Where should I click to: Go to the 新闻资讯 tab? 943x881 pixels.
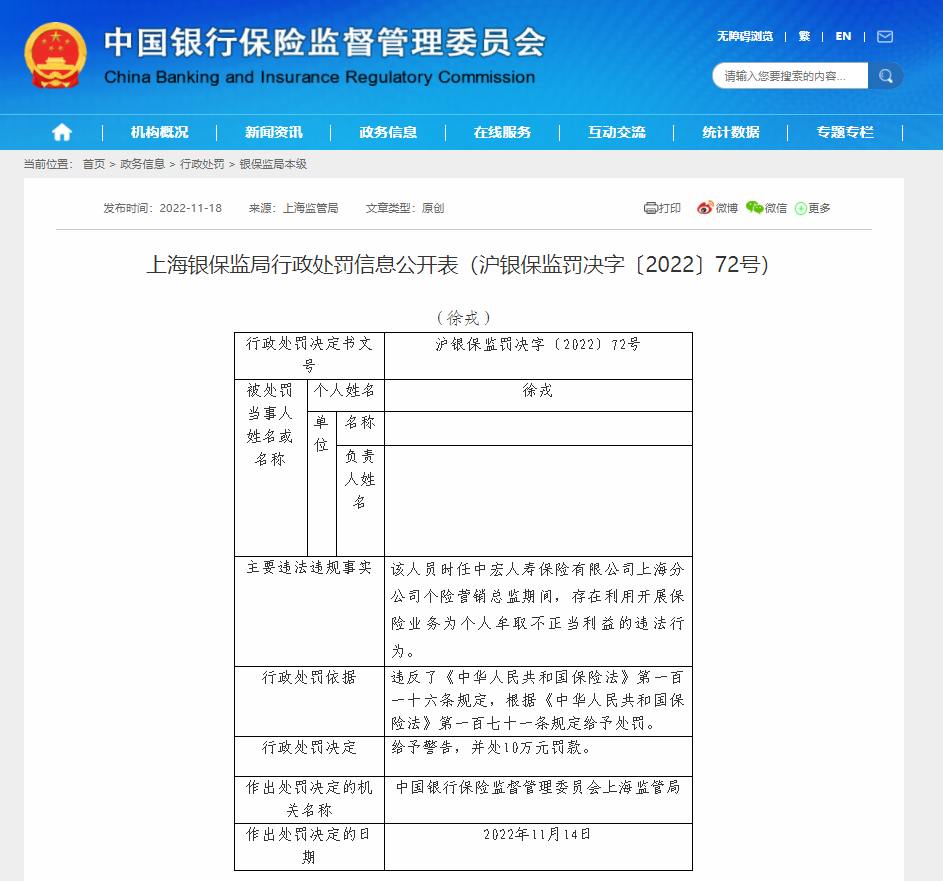273,132
